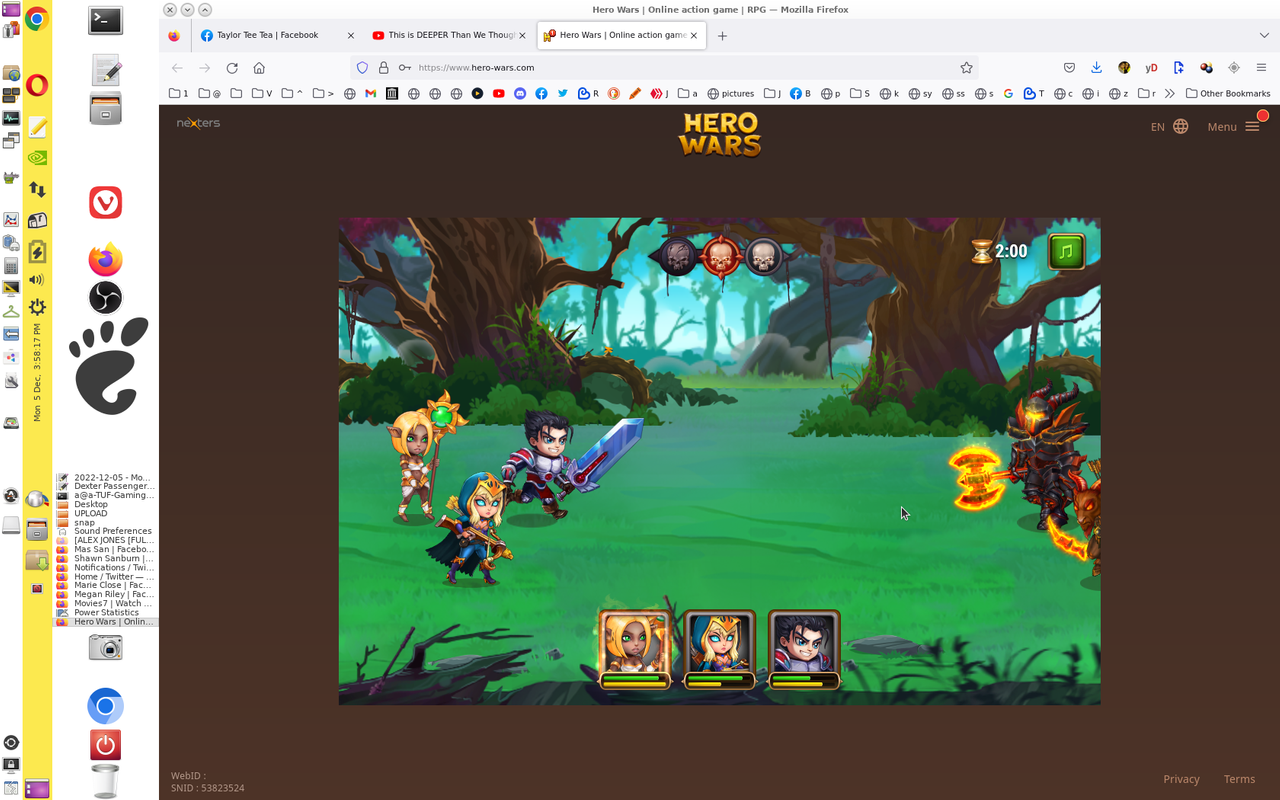Open the Privacy link in footer

click(1181, 779)
